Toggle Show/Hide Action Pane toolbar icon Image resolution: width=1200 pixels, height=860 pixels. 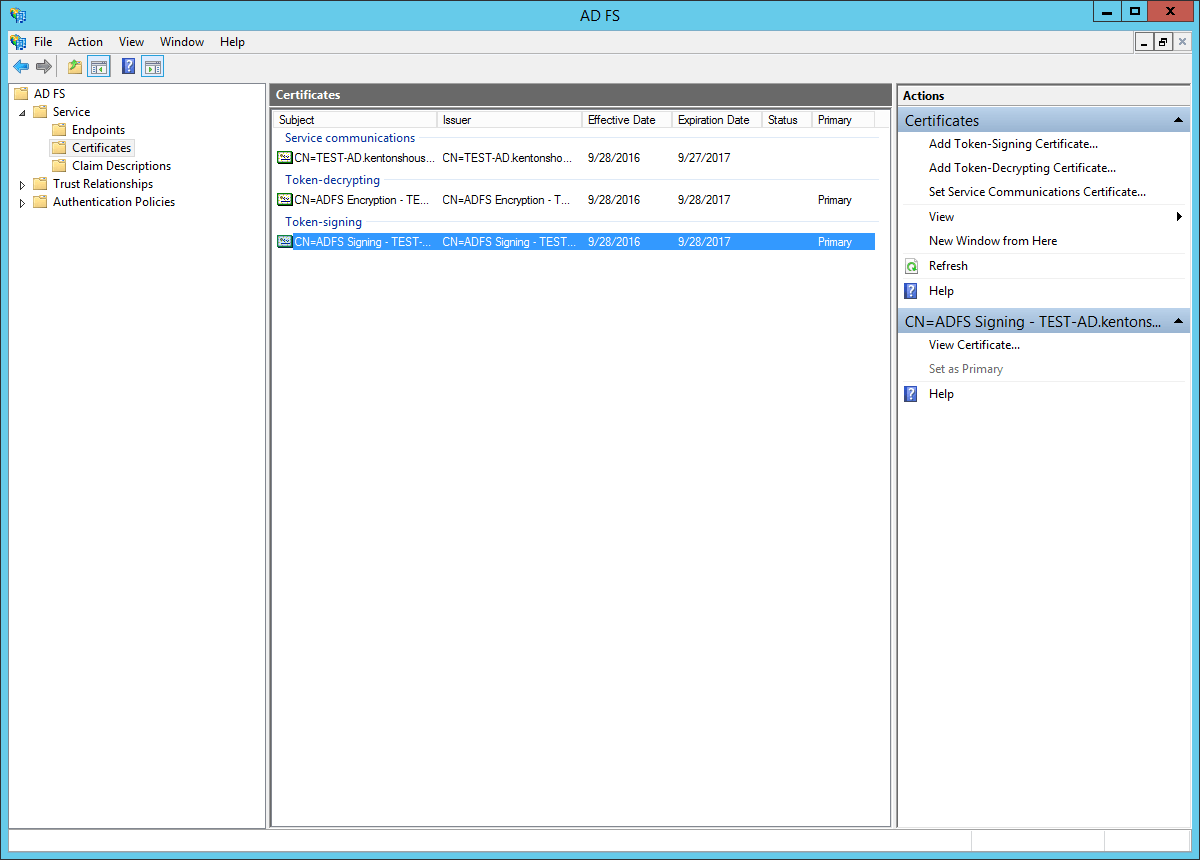pyautogui.click(x=152, y=67)
